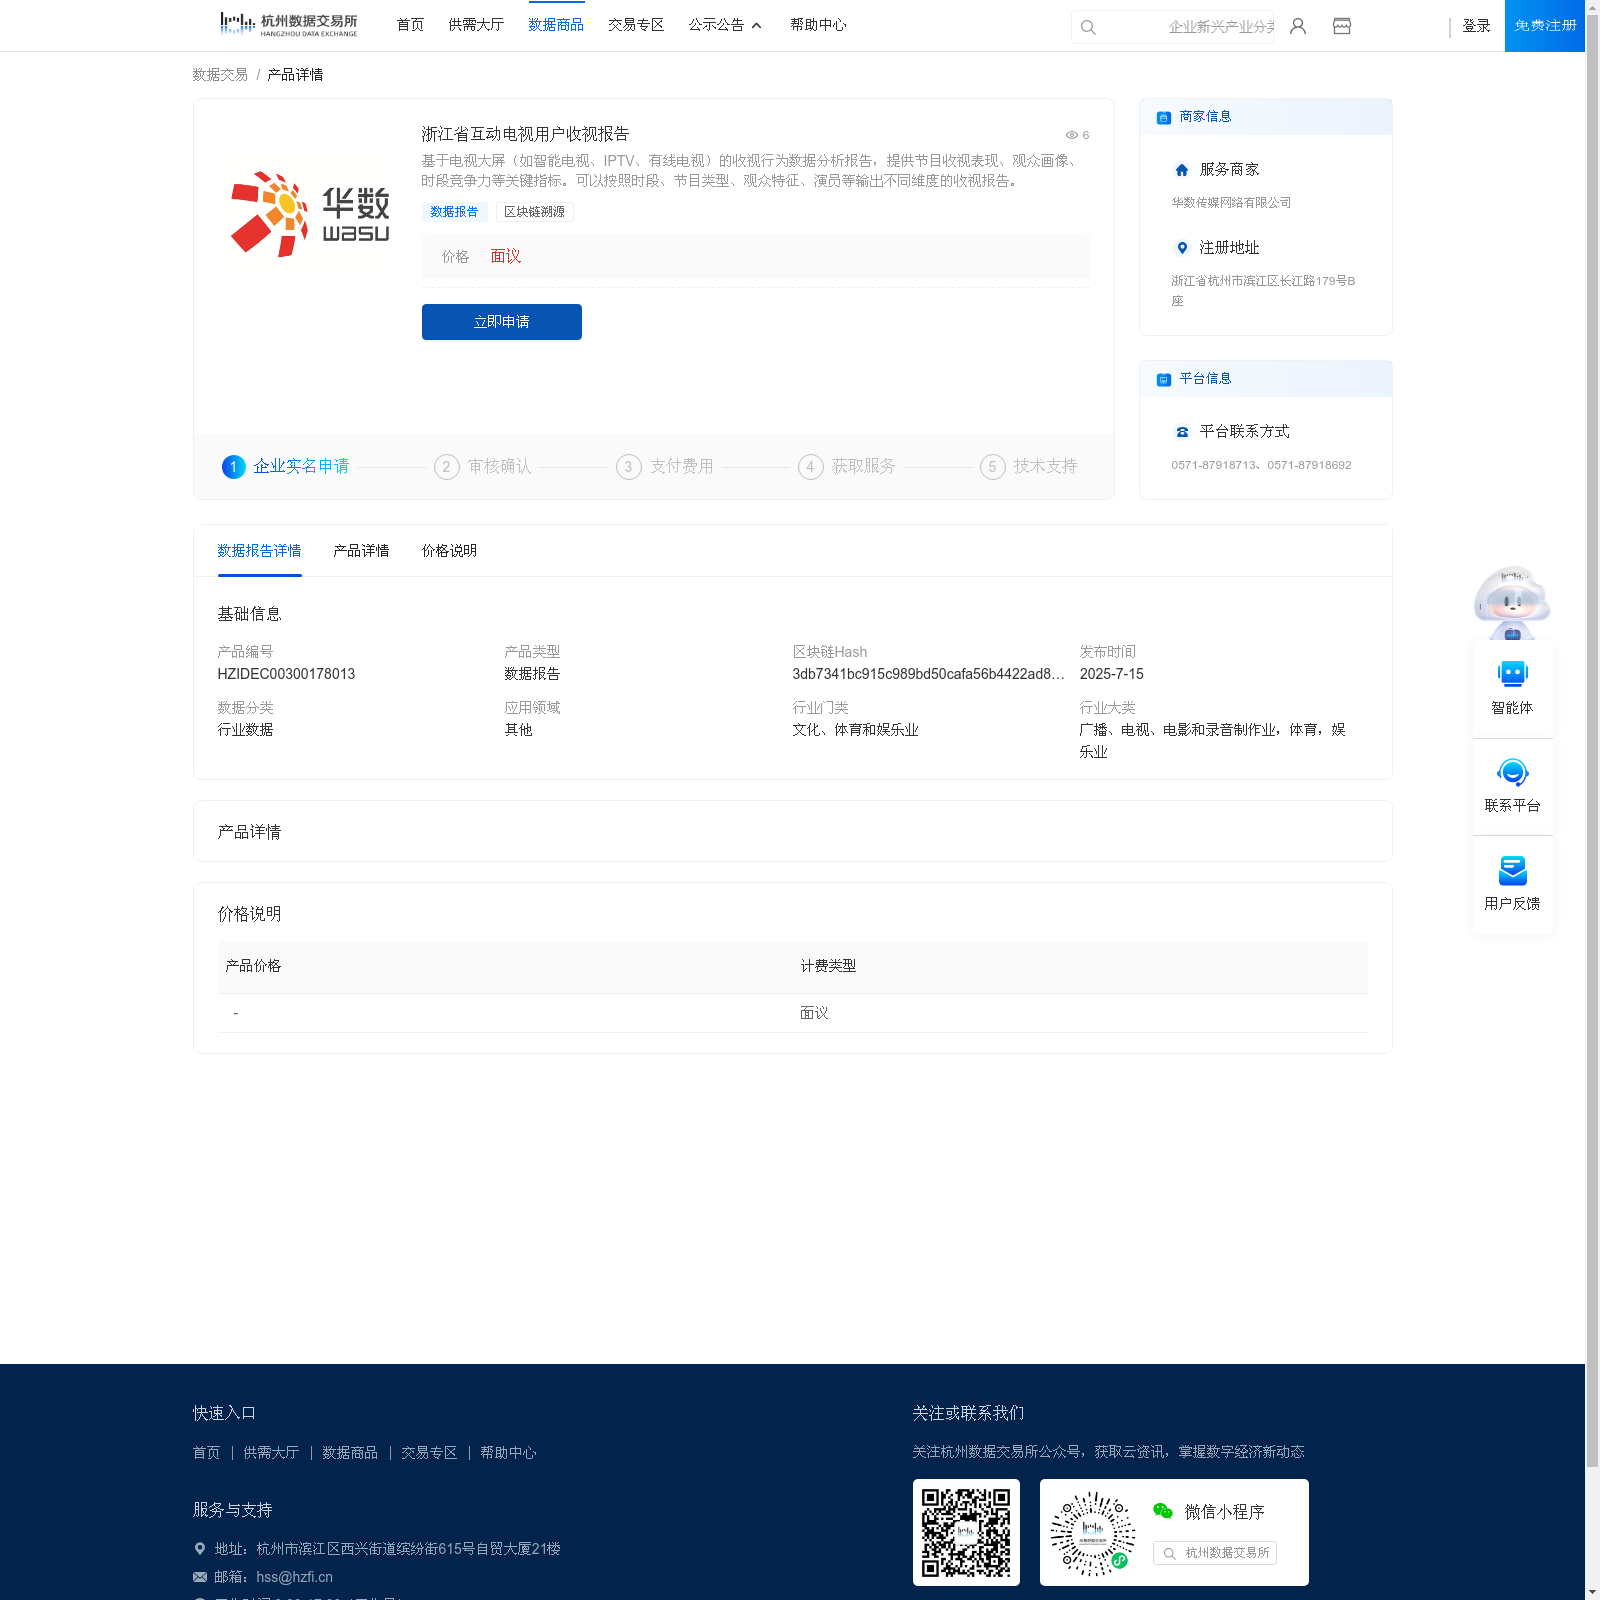Click footer 交易专区 quick link
The height and width of the screenshot is (1600, 1600).
click(429, 1453)
